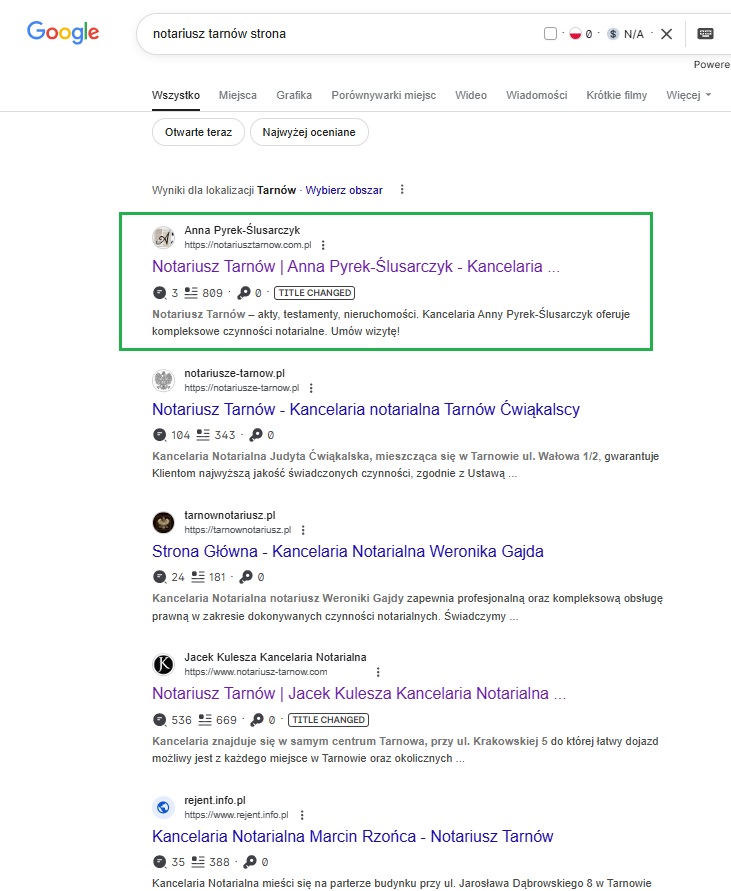This screenshot has height=891, width=731.
Task: Tick the checkbox in the search bar
Action: pos(550,34)
